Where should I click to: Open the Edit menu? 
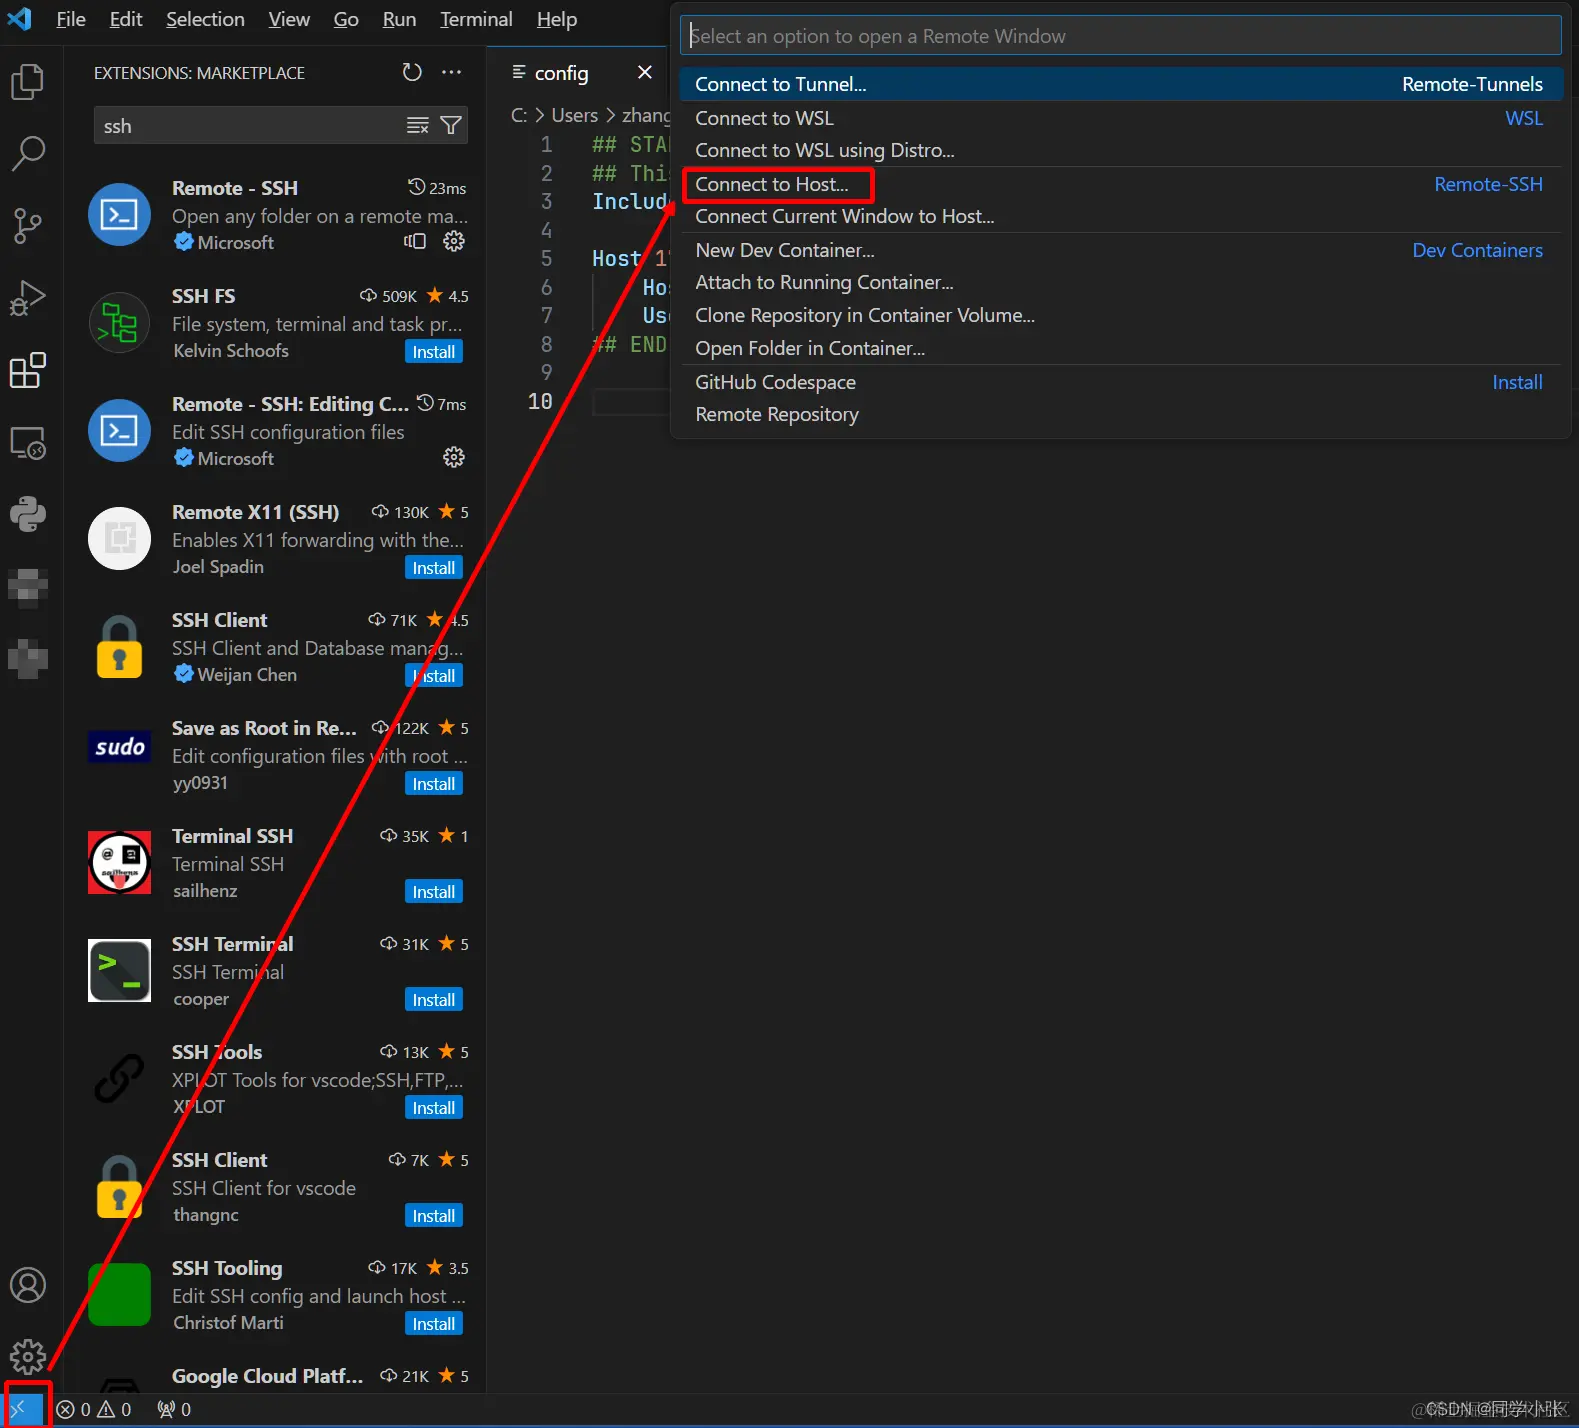pyautogui.click(x=126, y=19)
